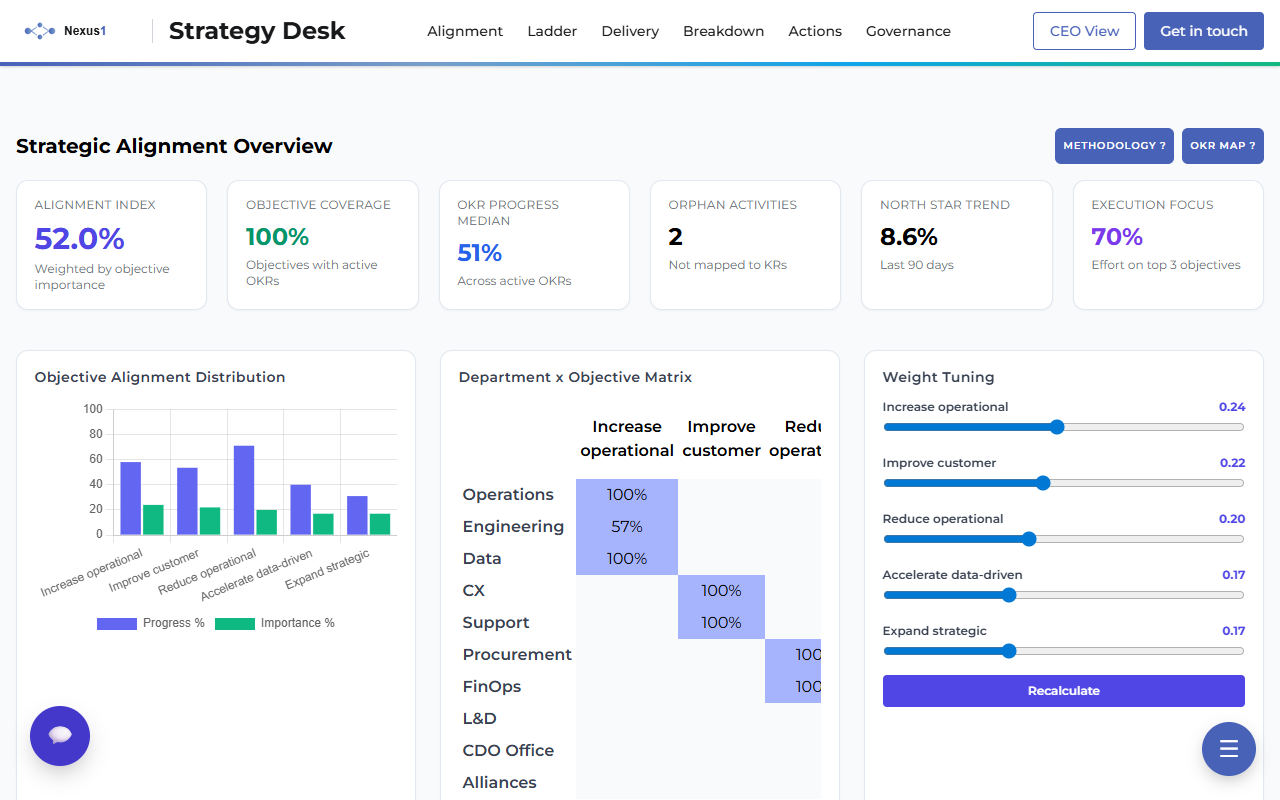
Task: Click the Progress % legend swatch
Action: 116,623
